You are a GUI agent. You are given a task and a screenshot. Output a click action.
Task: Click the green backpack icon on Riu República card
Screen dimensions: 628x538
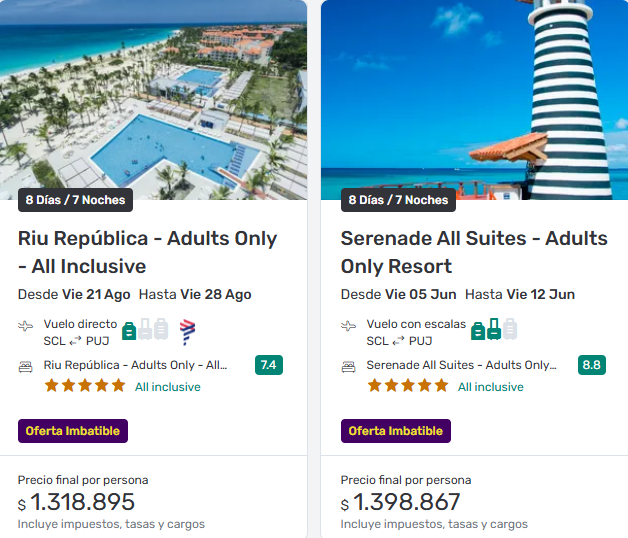(x=129, y=330)
